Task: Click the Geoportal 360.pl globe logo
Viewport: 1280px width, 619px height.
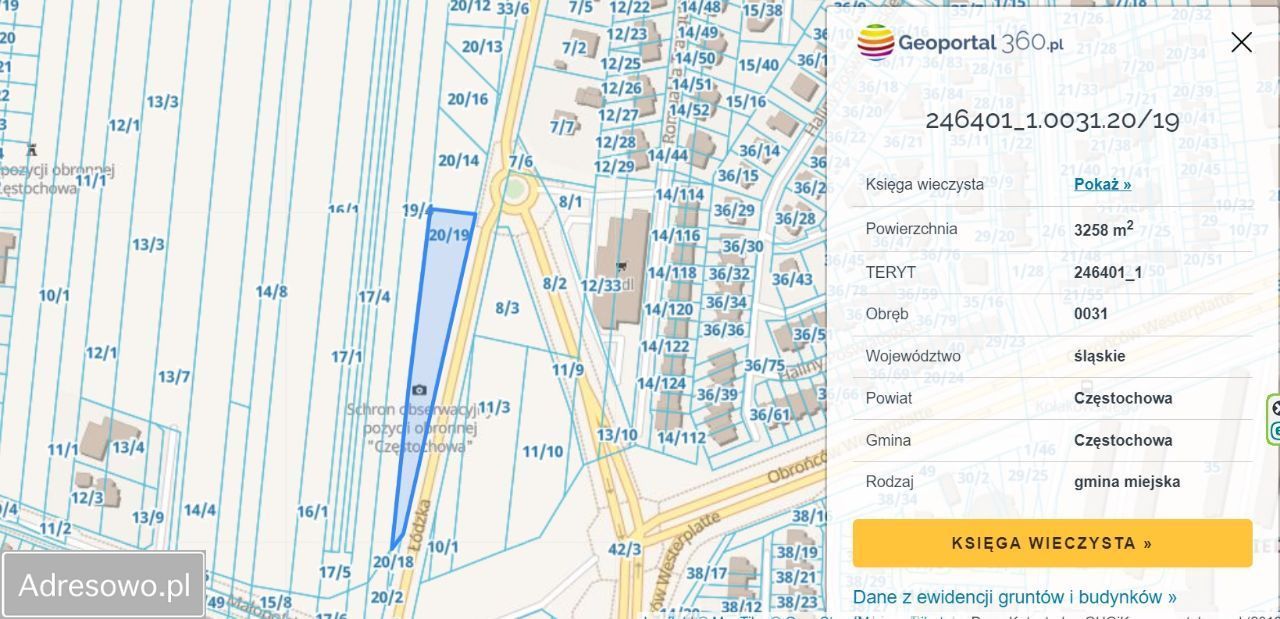Action: coord(878,43)
